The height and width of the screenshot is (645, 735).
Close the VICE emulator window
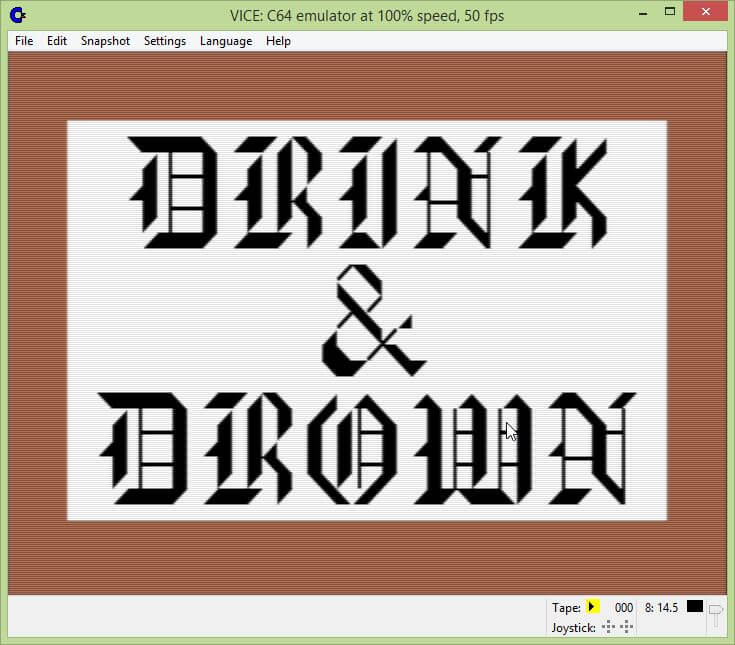(x=706, y=12)
